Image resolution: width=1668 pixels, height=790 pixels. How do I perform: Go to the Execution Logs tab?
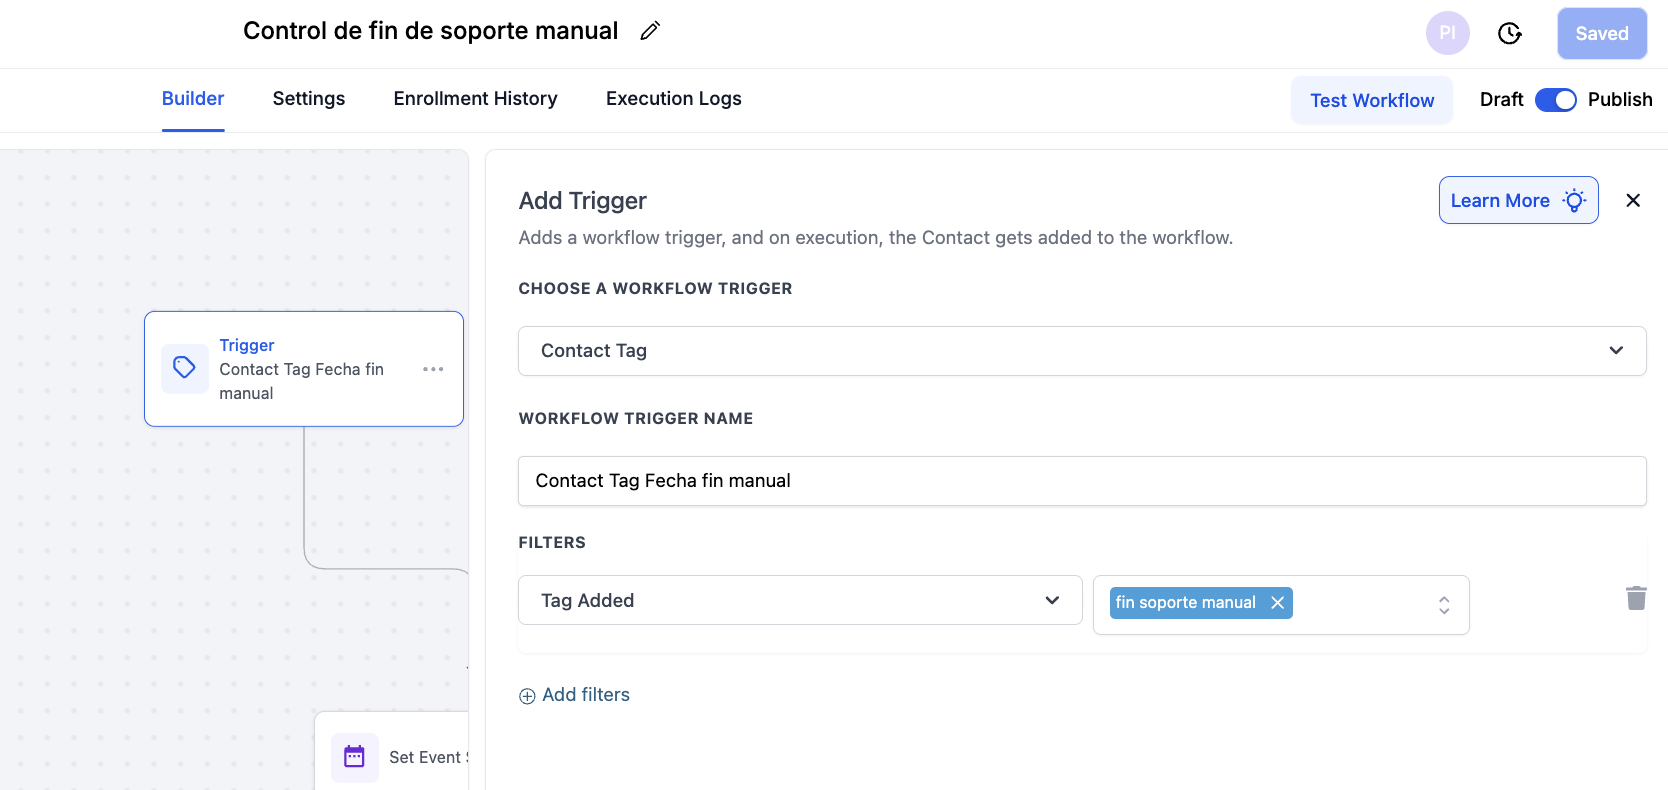pos(673,99)
